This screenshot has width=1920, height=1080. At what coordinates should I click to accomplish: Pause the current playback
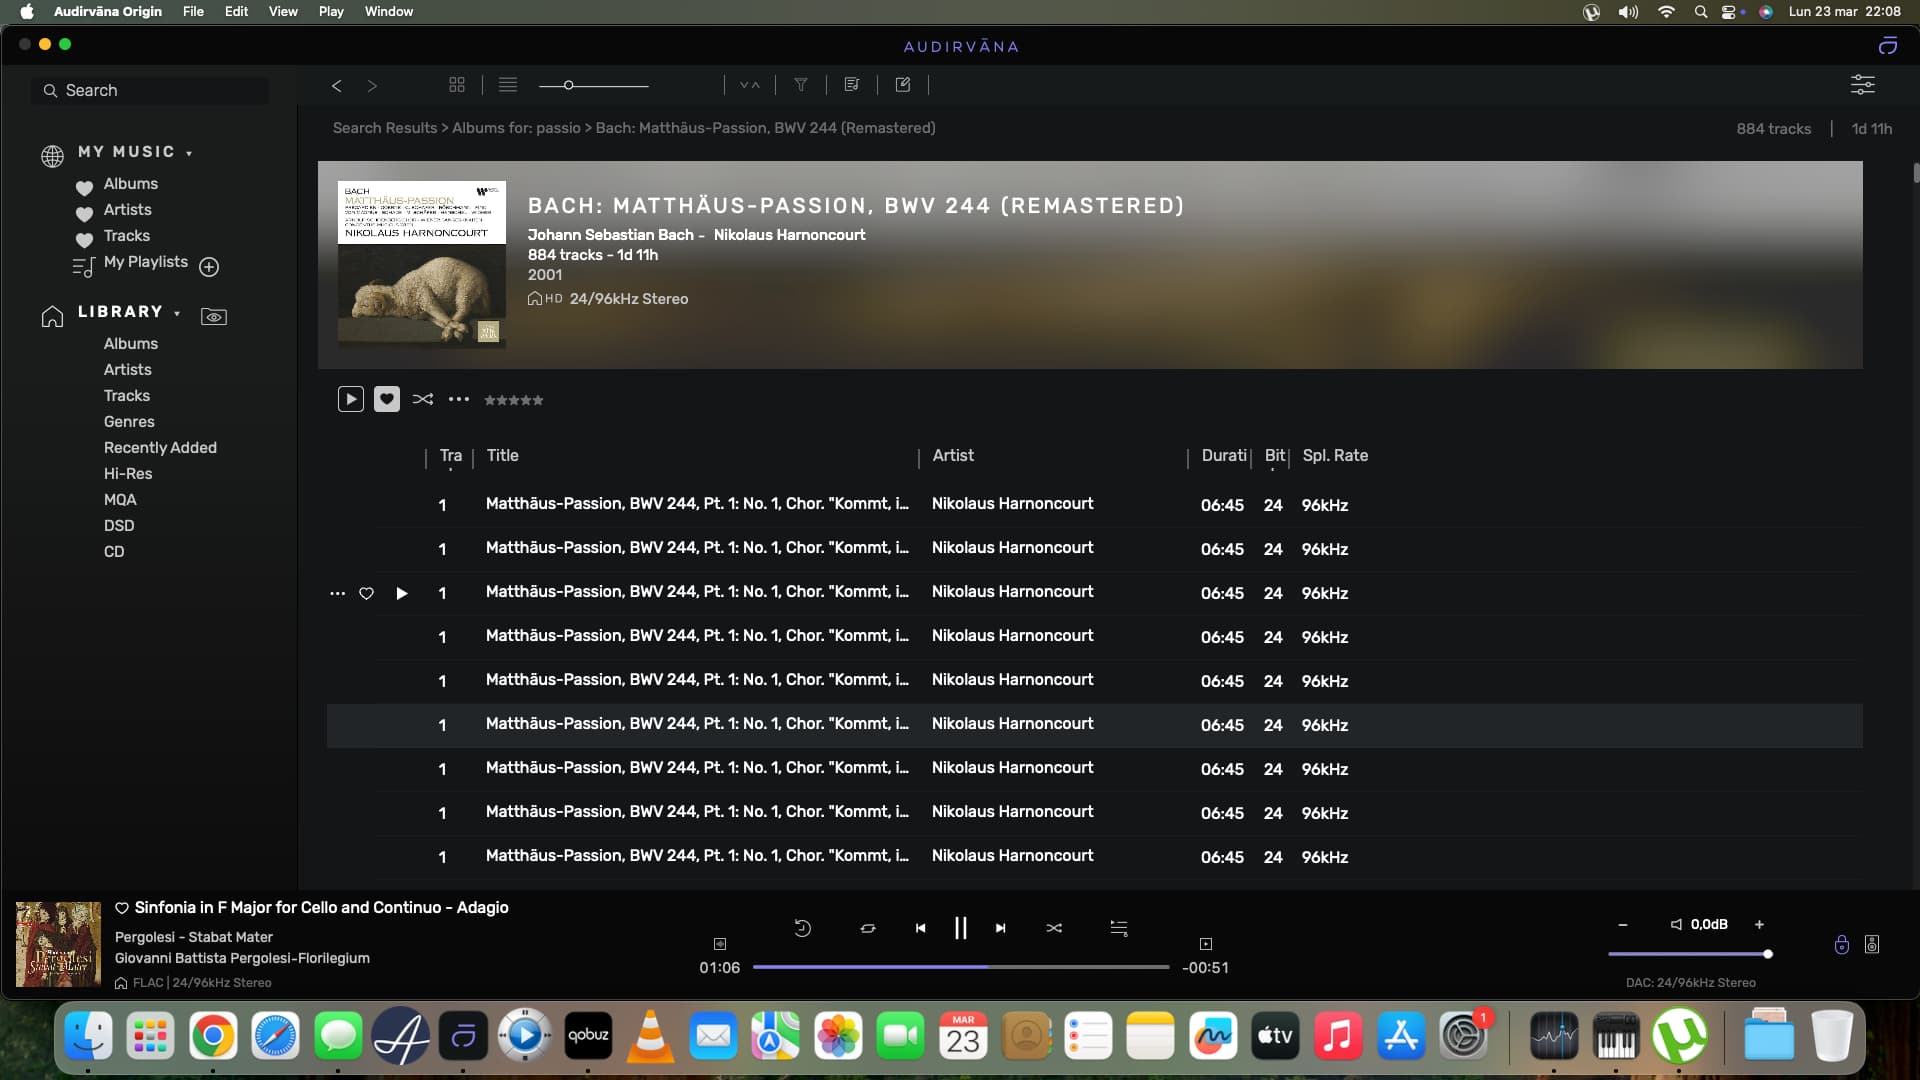(960, 928)
